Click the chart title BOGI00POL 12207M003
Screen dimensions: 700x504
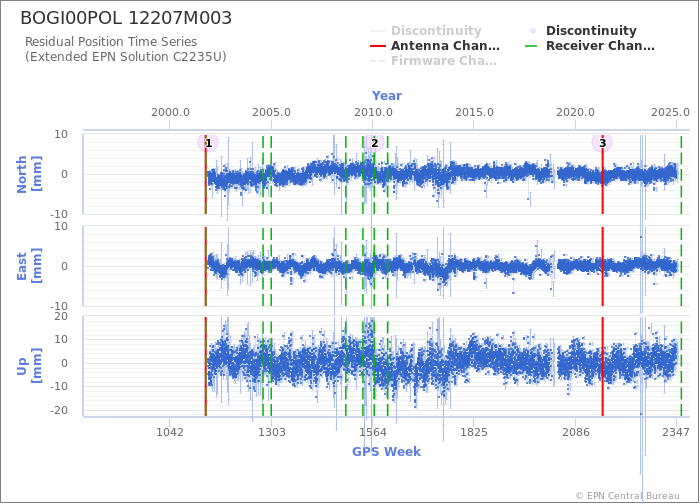(126, 18)
